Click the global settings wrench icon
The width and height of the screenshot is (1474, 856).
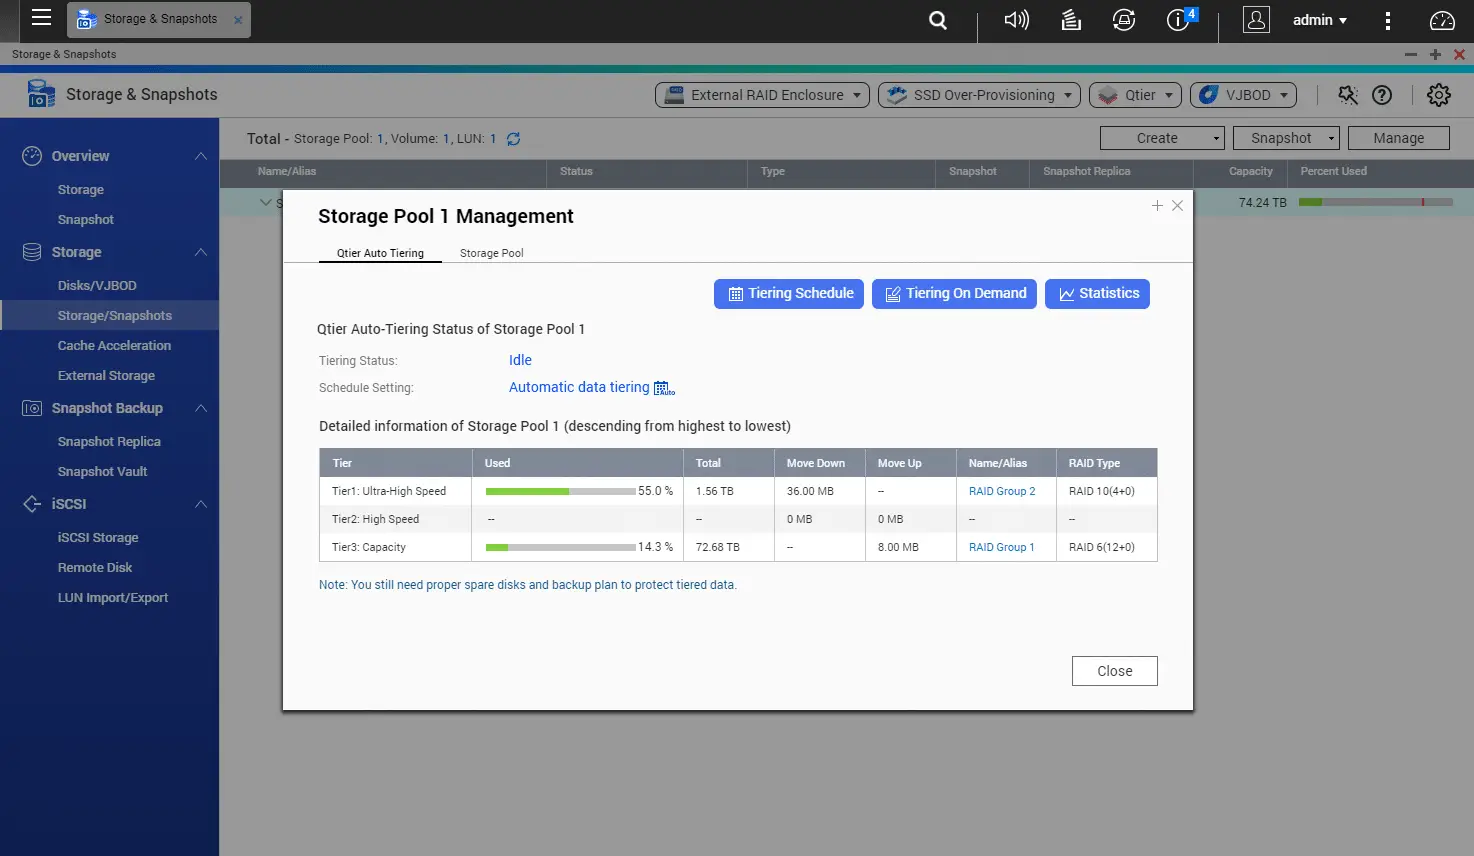pos(1347,95)
